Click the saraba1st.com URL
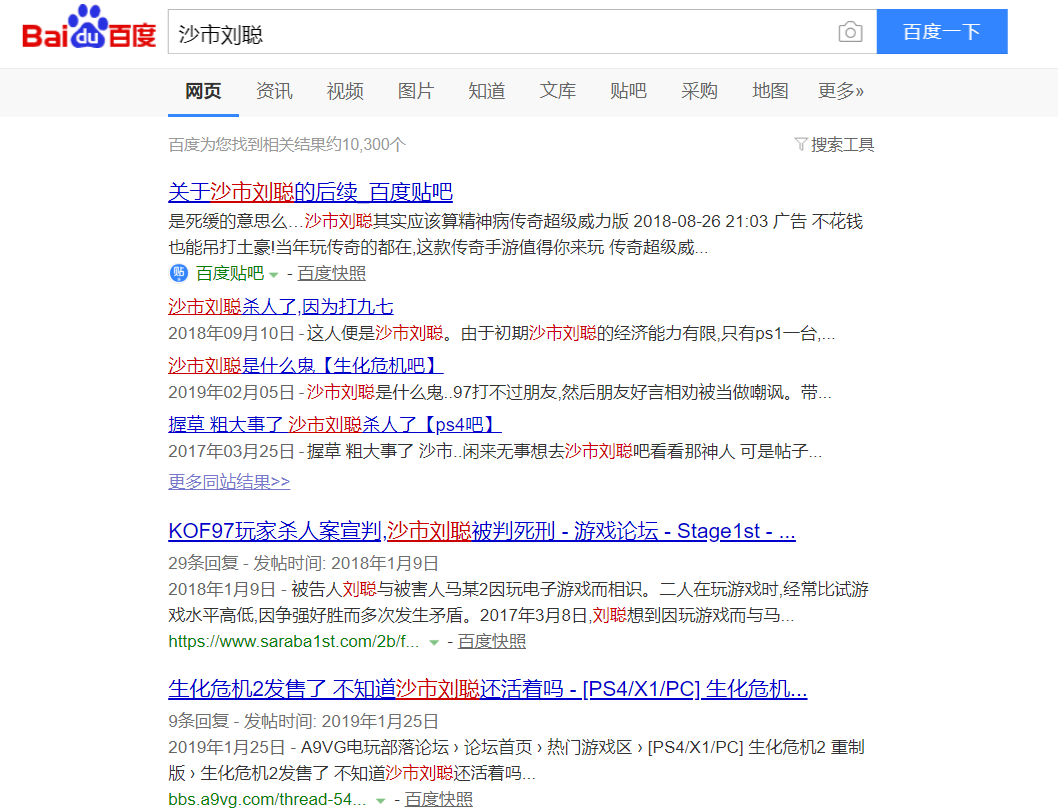This screenshot has width=1058, height=808. [x=294, y=641]
